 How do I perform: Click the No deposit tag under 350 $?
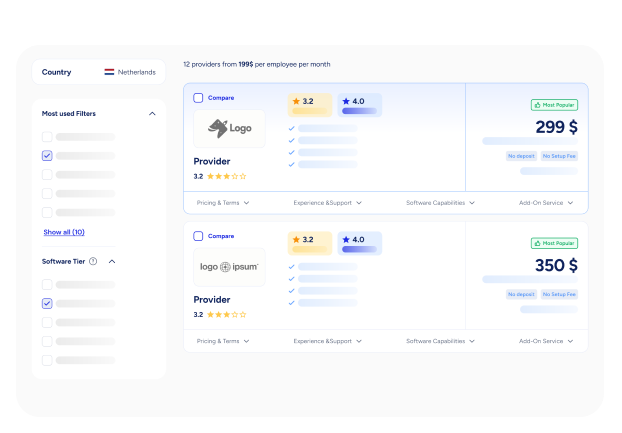click(x=521, y=295)
